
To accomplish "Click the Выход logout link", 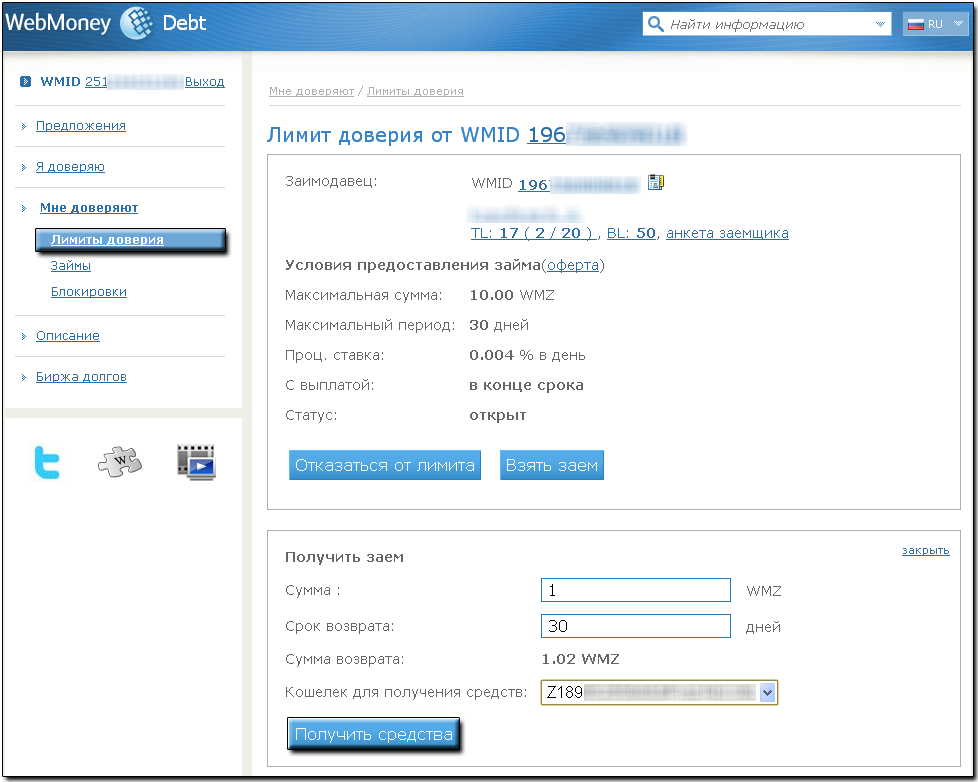I will [205, 82].
